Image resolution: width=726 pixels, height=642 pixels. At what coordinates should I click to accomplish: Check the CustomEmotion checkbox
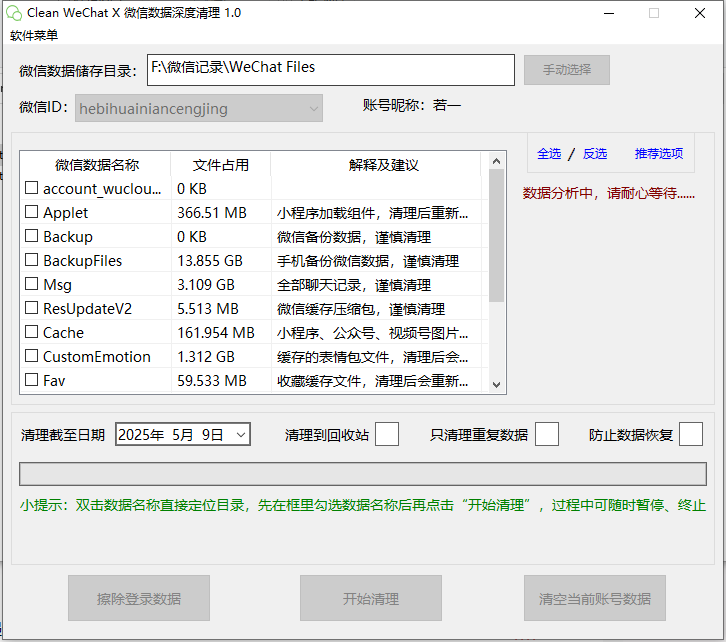pos(31,356)
